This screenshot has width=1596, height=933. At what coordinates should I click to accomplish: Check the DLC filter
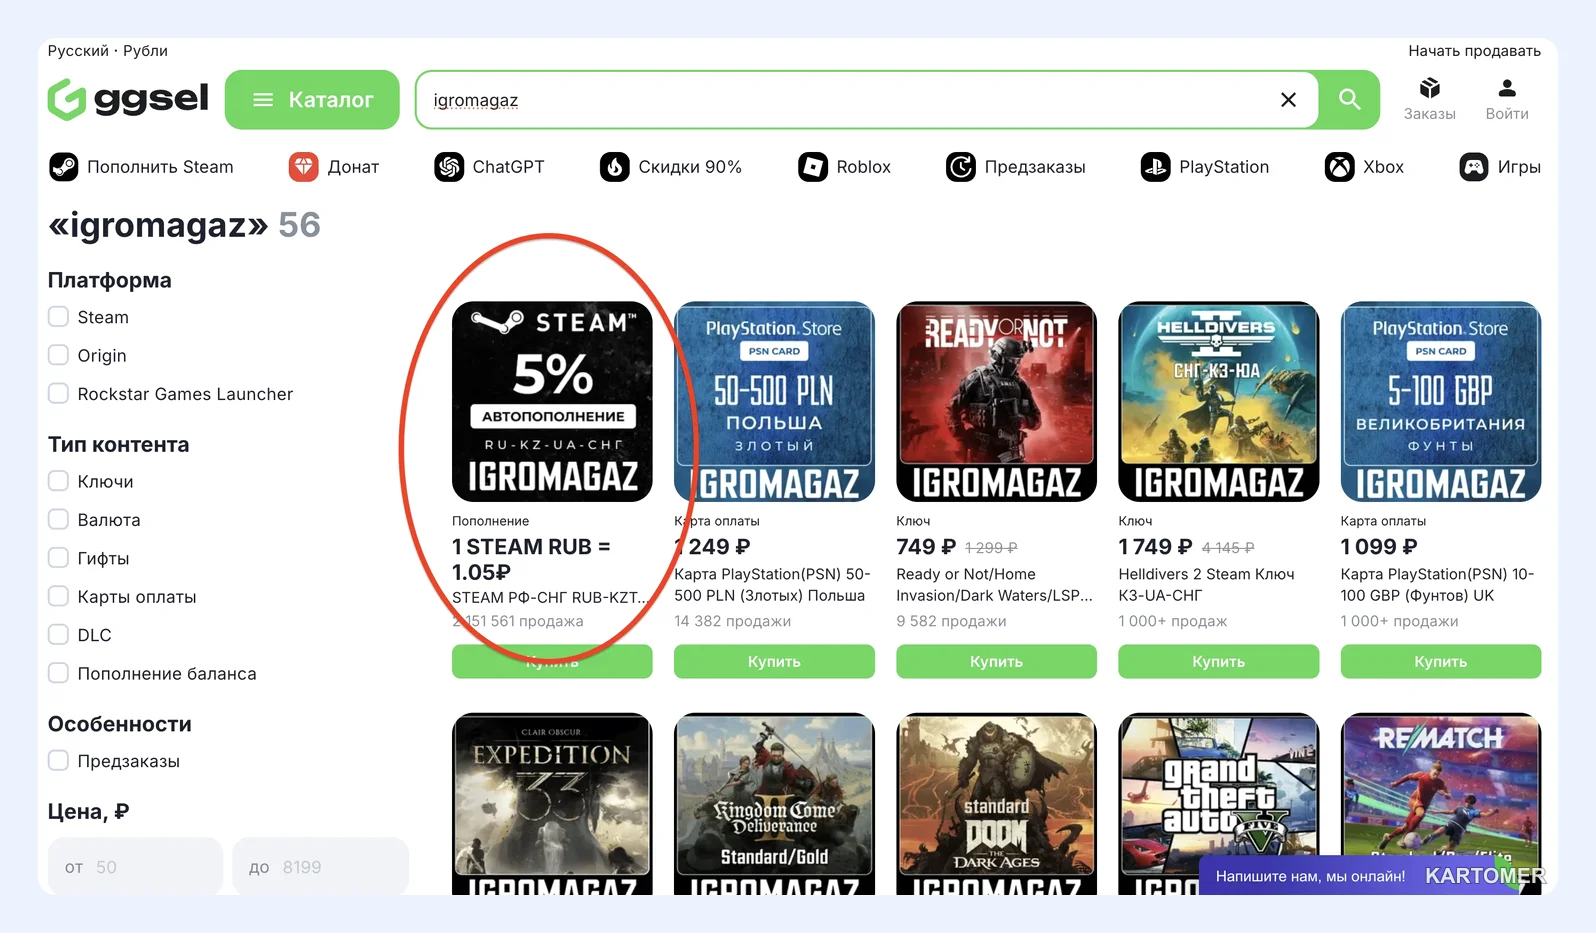click(x=59, y=635)
